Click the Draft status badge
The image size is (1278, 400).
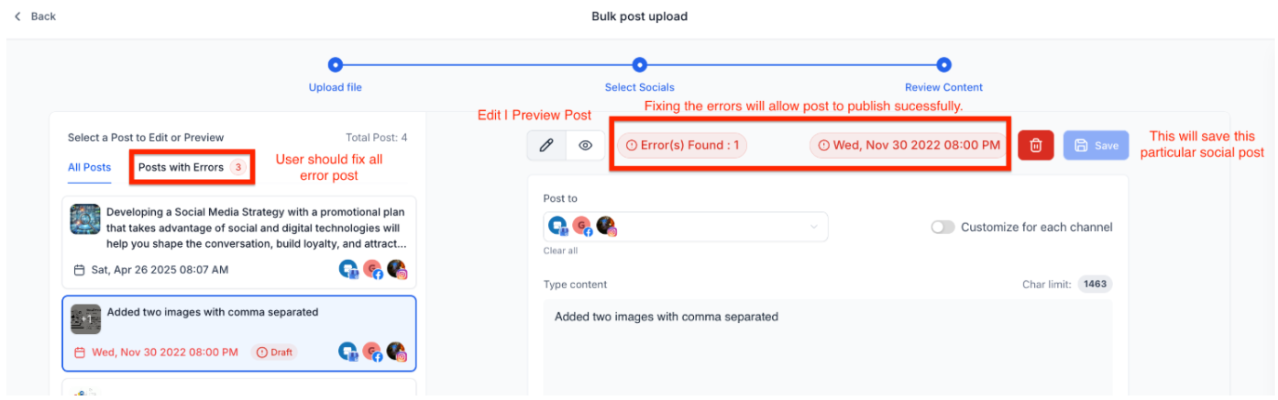click(275, 352)
